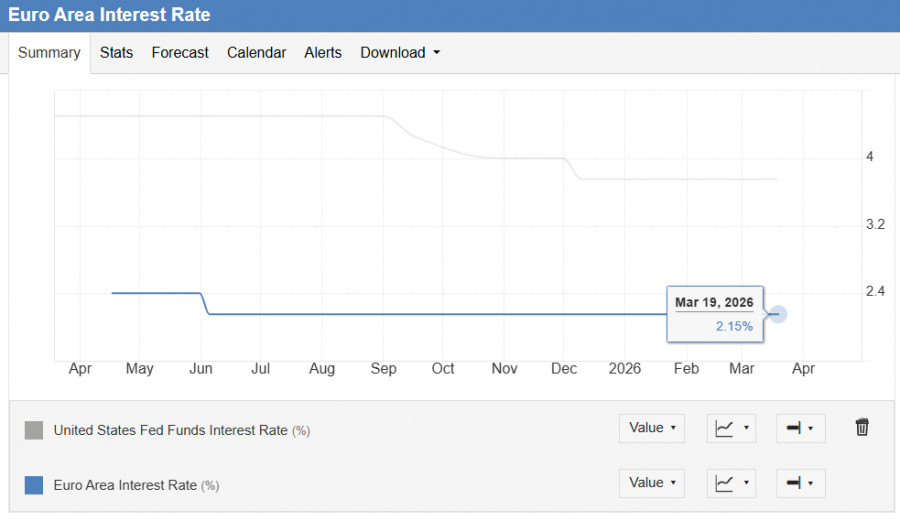900x521 pixels.
Task: Open axis position menu for Euro Area
Action: tap(800, 484)
